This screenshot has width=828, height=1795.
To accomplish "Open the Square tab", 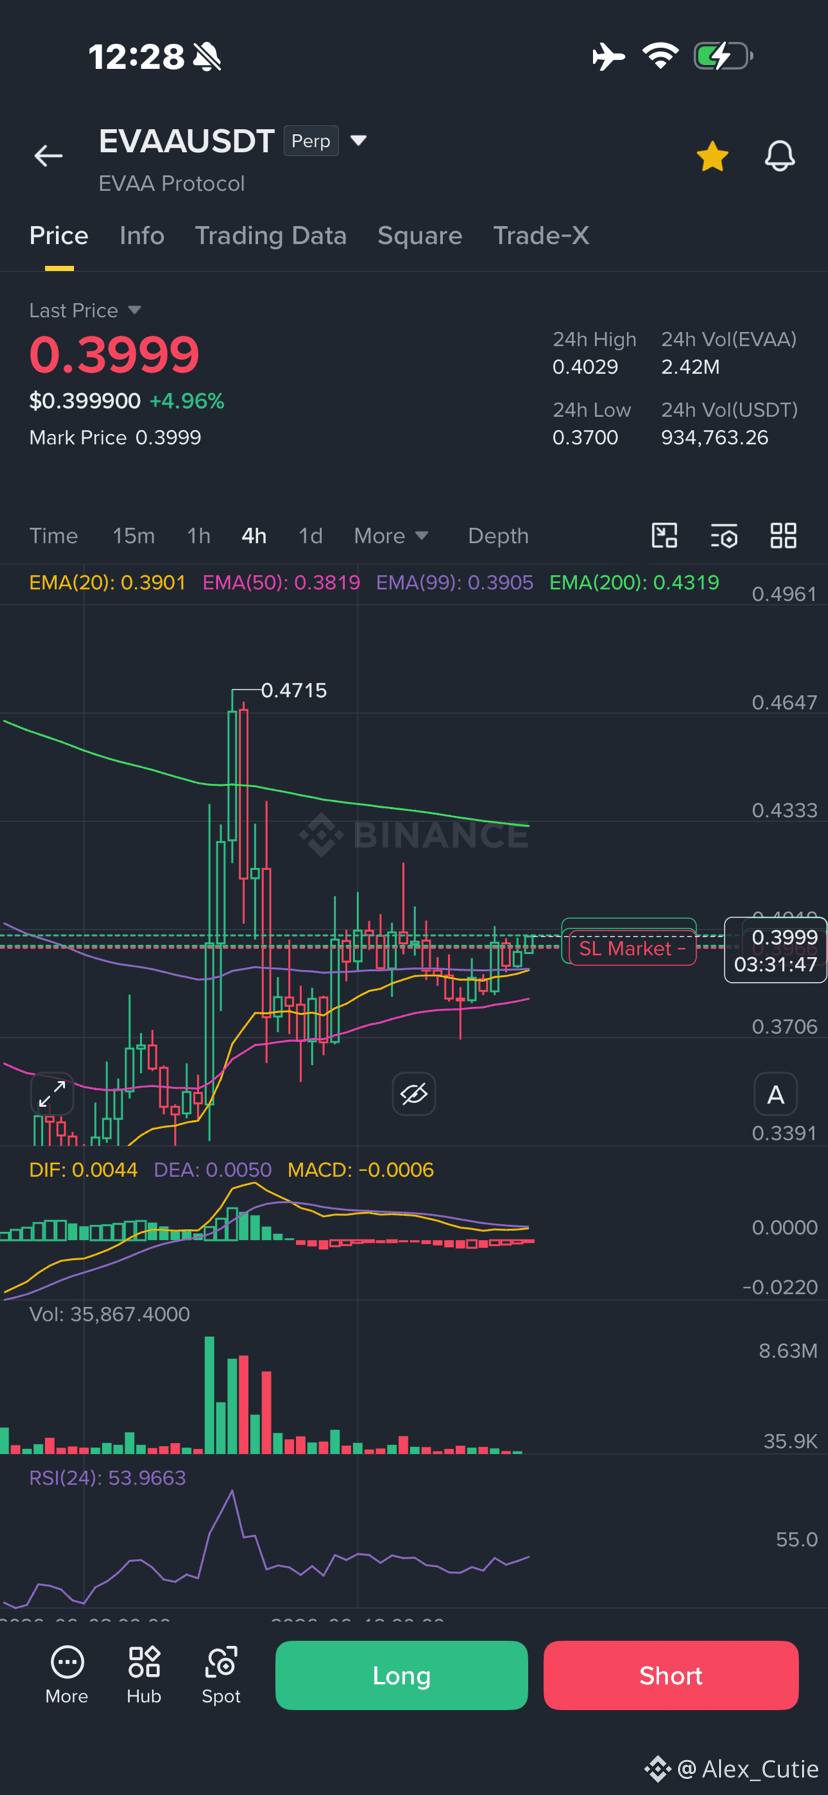I will tap(420, 236).
